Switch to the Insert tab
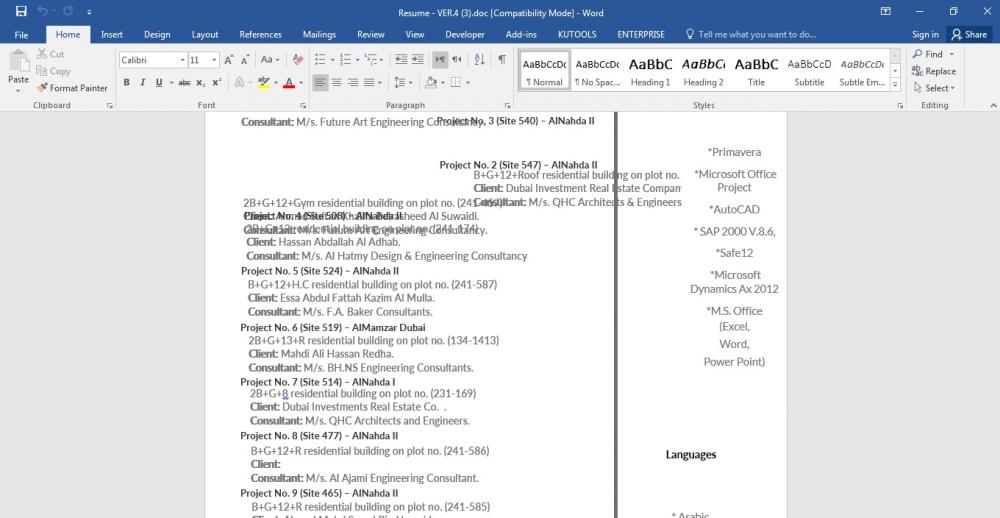Screen dimensions: 1000x518 pyautogui.click(x=112, y=34)
